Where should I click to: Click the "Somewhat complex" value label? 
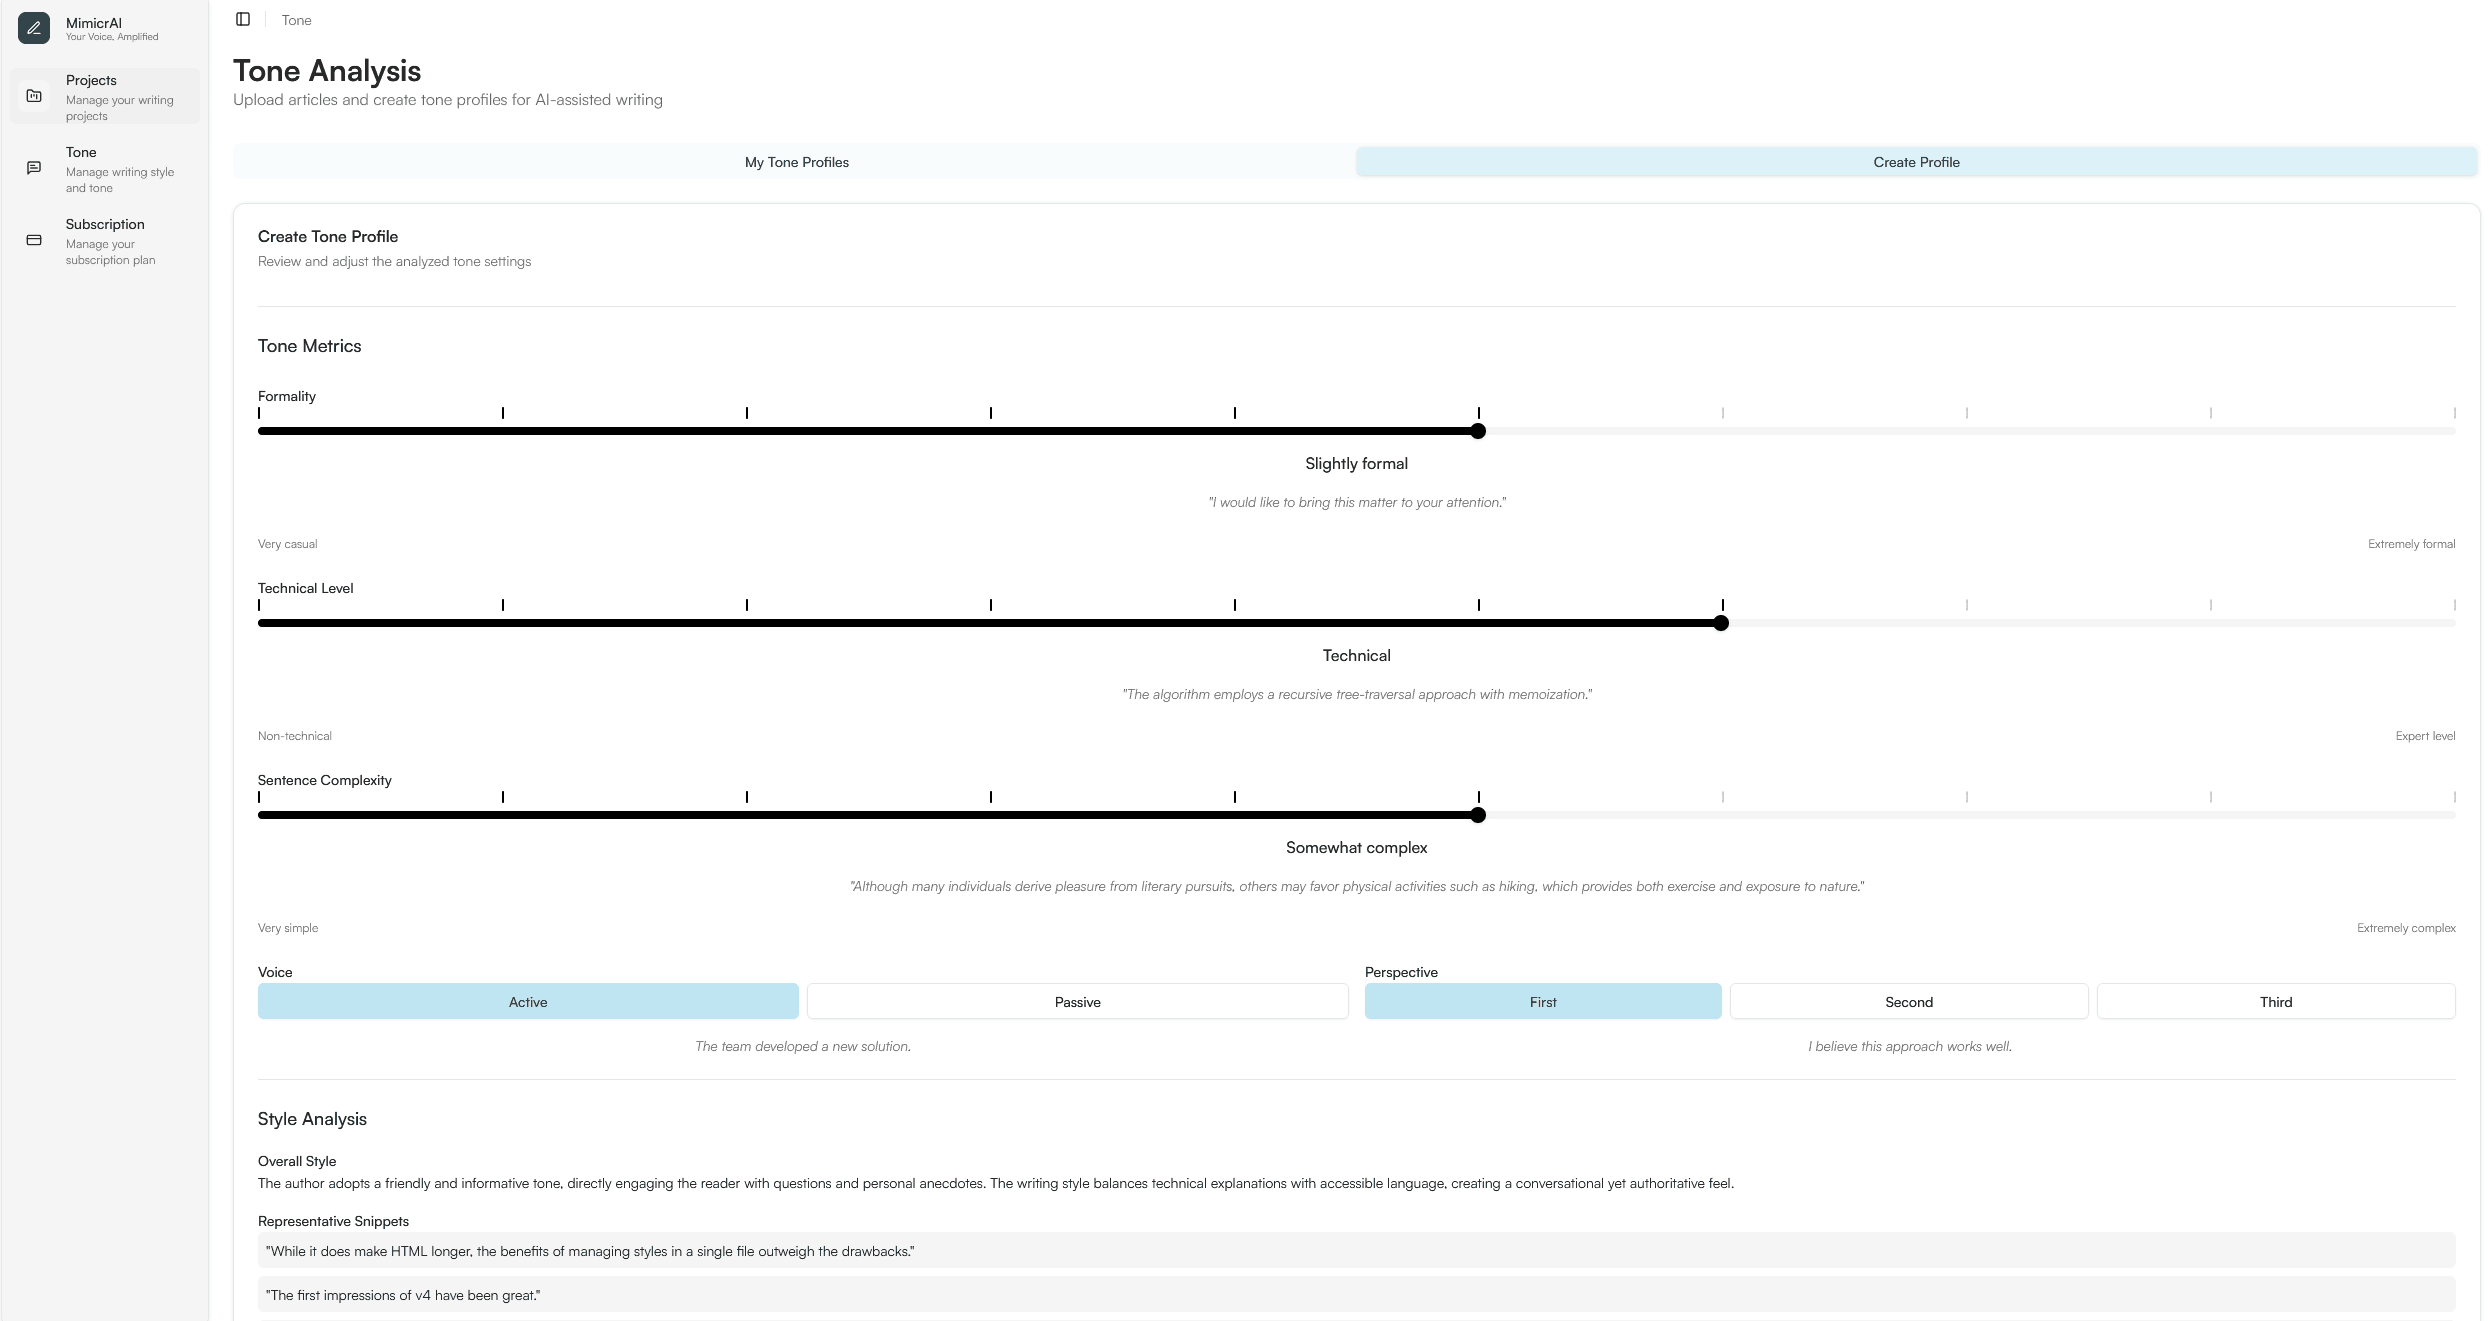[x=1356, y=848]
